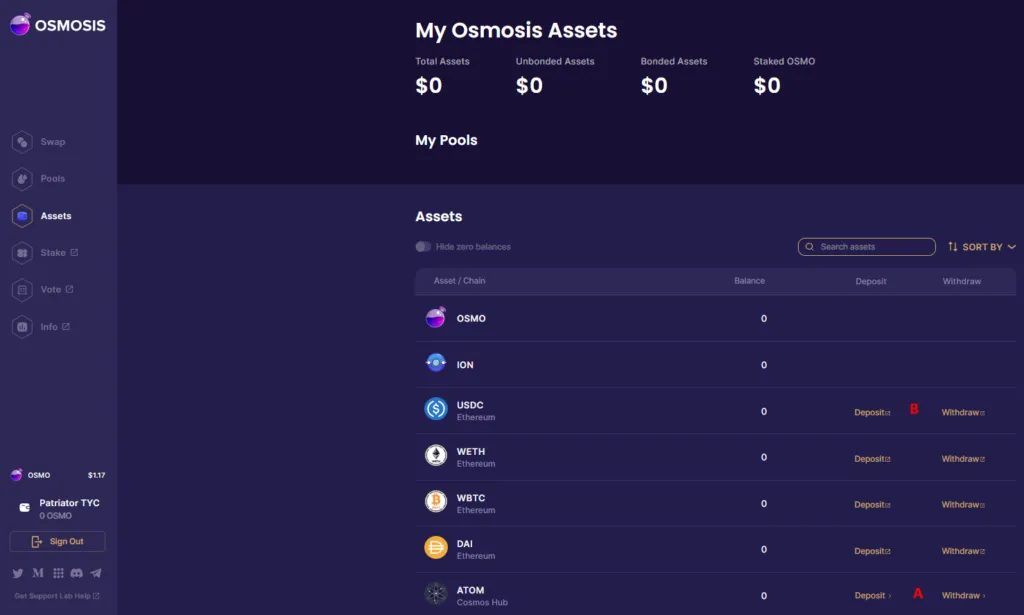Click the Vote icon in the sidebar
1024x615 pixels.
point(22,289)
